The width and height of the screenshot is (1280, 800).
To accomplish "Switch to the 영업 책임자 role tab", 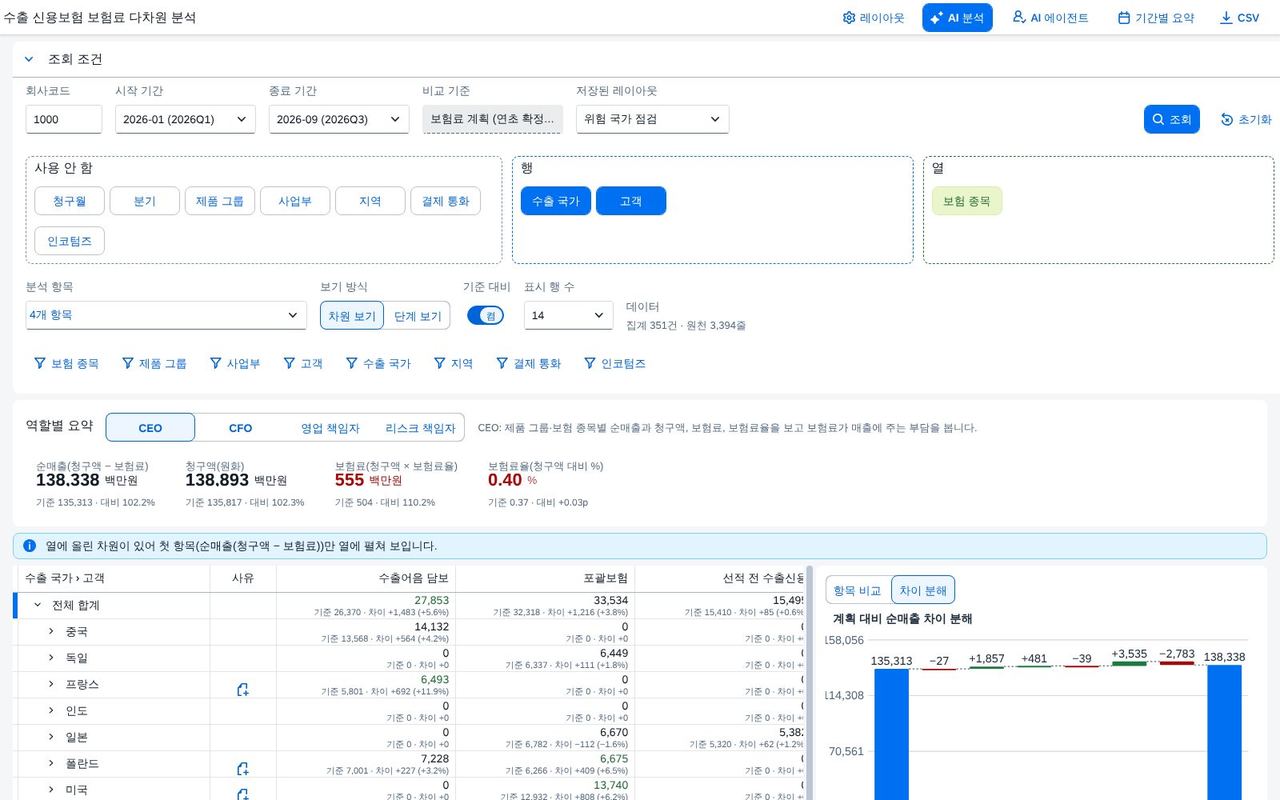I will click(x=330, y=428).
